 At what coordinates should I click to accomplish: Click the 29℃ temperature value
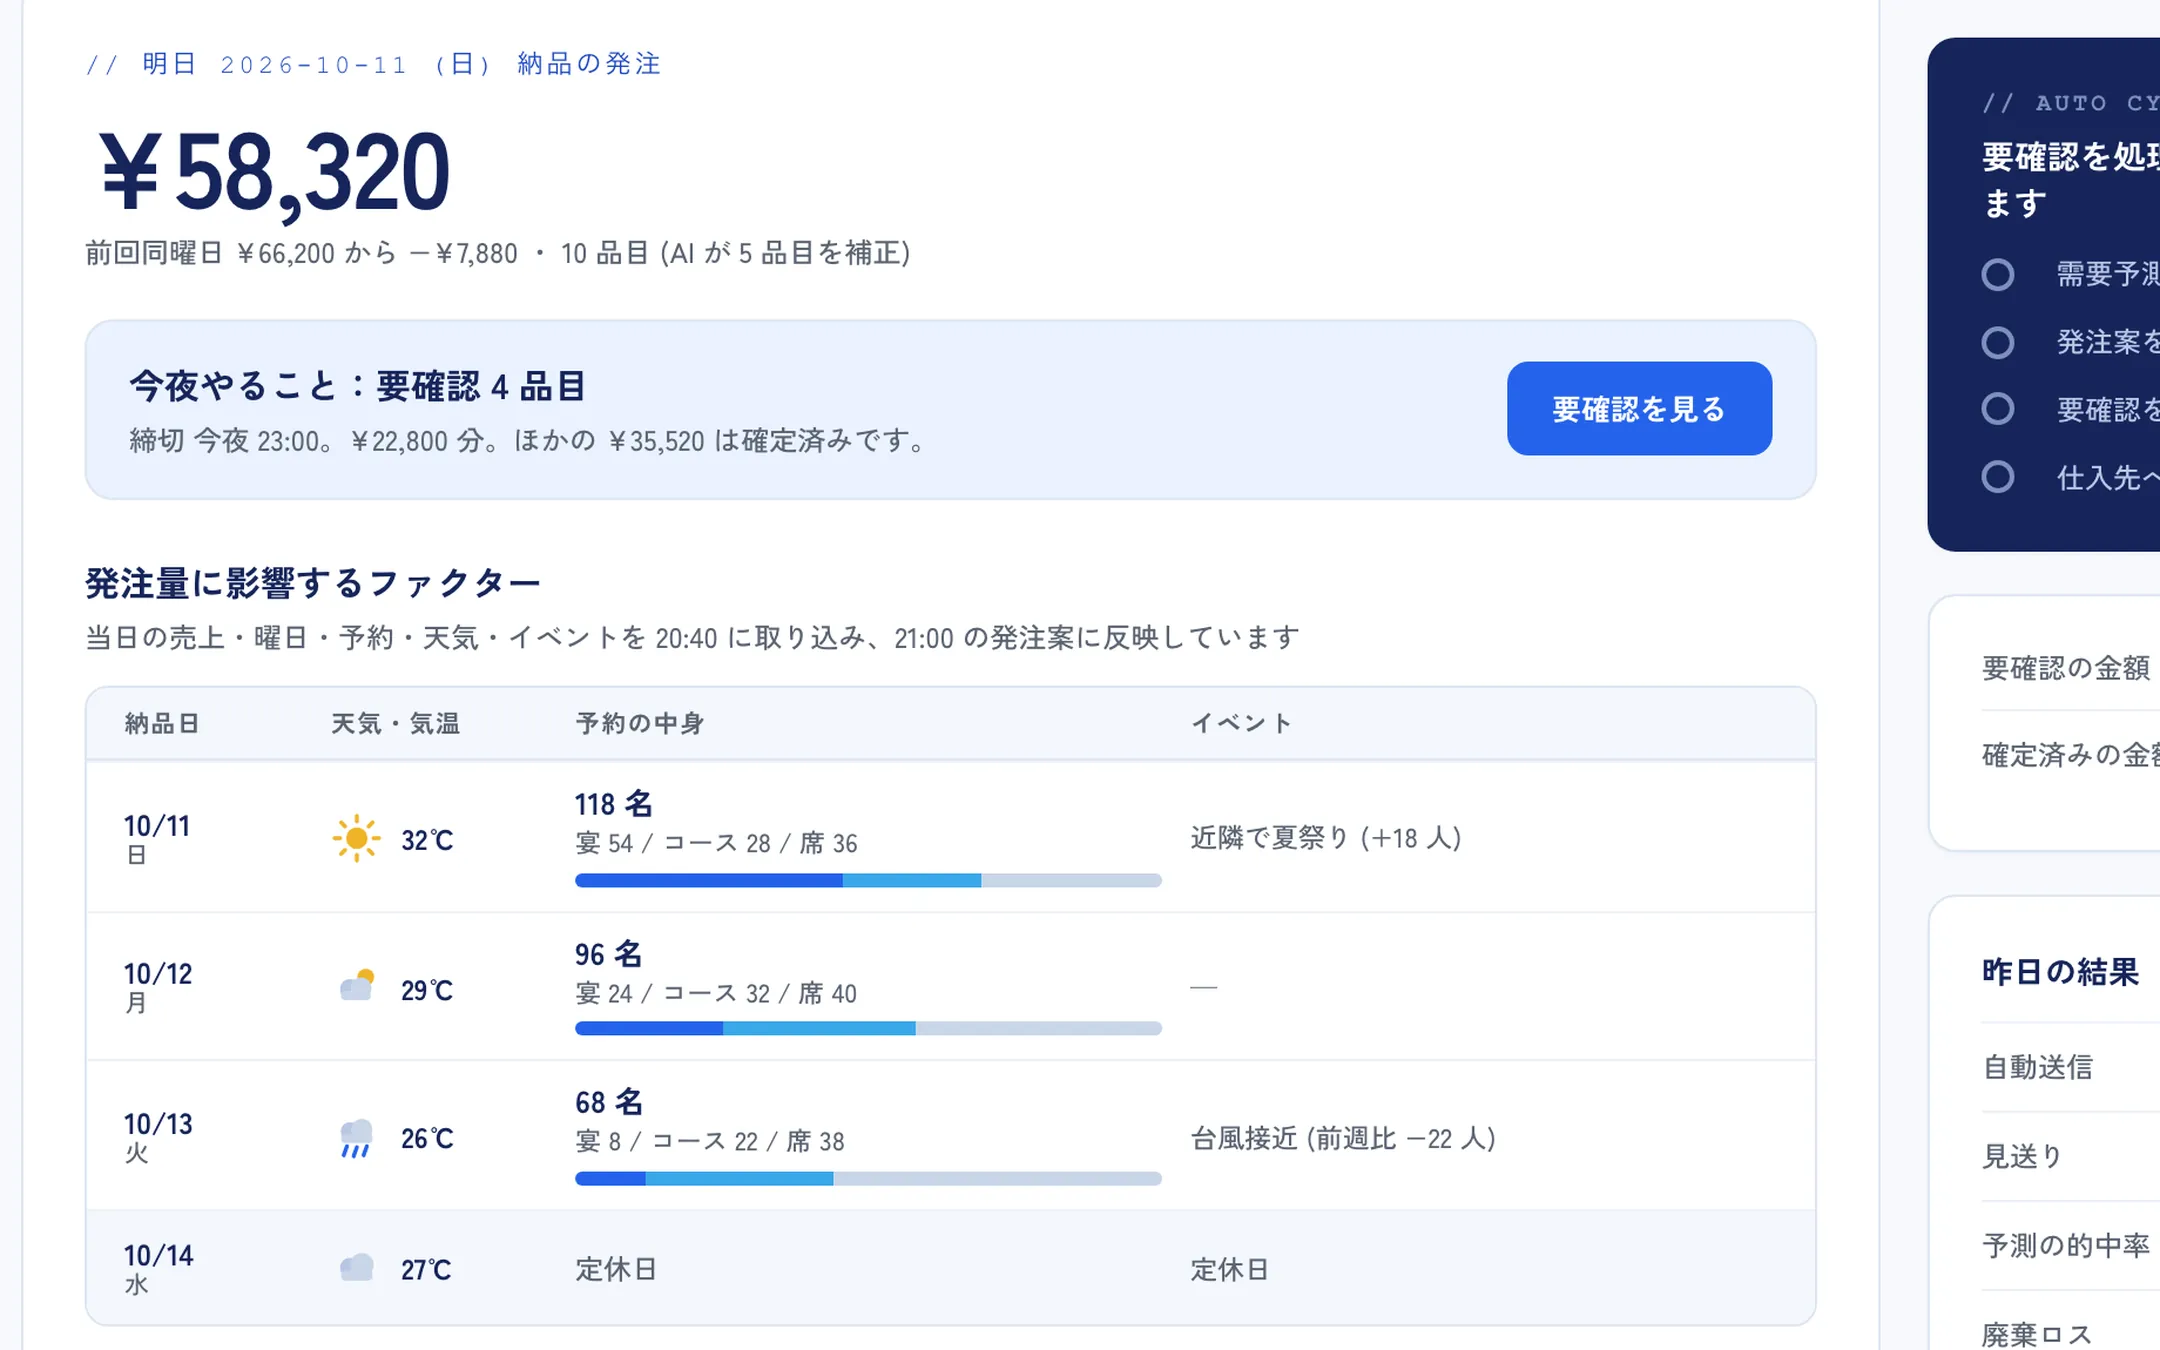(x=427, y=990)
